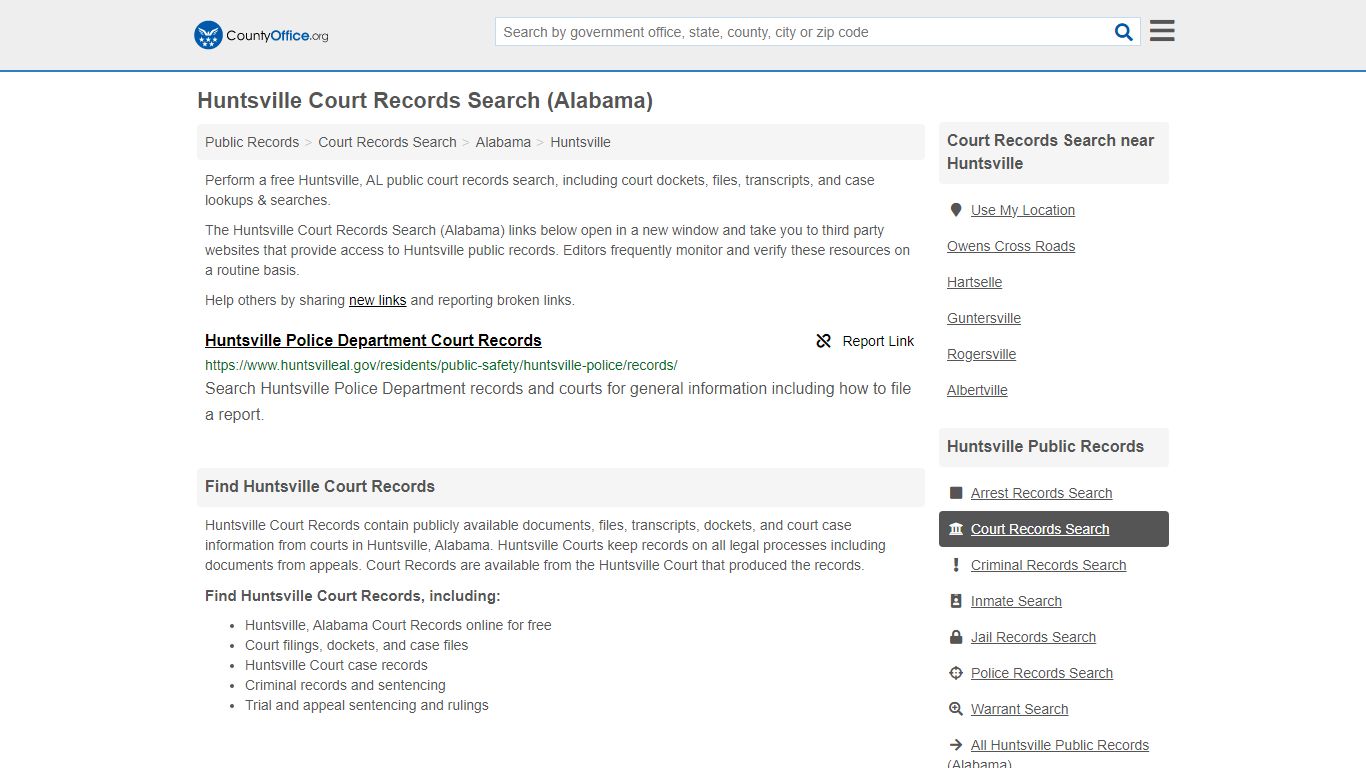Click the exclamation icon for Criminal Records
The width and height of the screenshot is (1366, 768).
956,565
